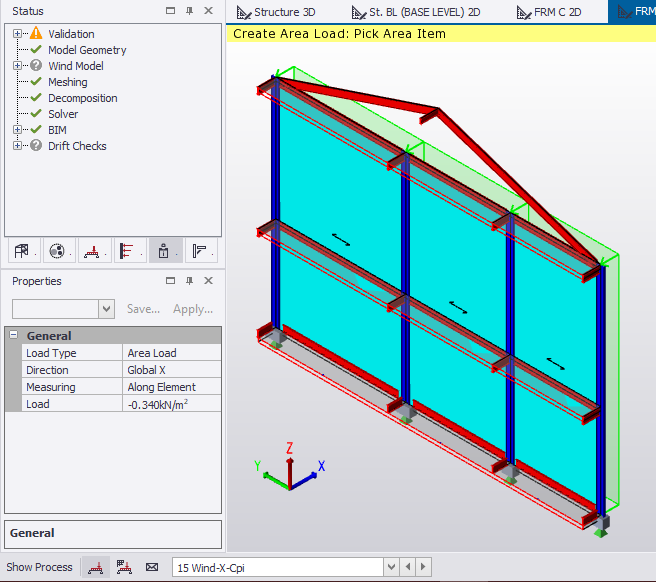The width and height of the screenshot is (656, 582).
Task: Click the Save... button in Properties
Action: [x=144, y=309]
